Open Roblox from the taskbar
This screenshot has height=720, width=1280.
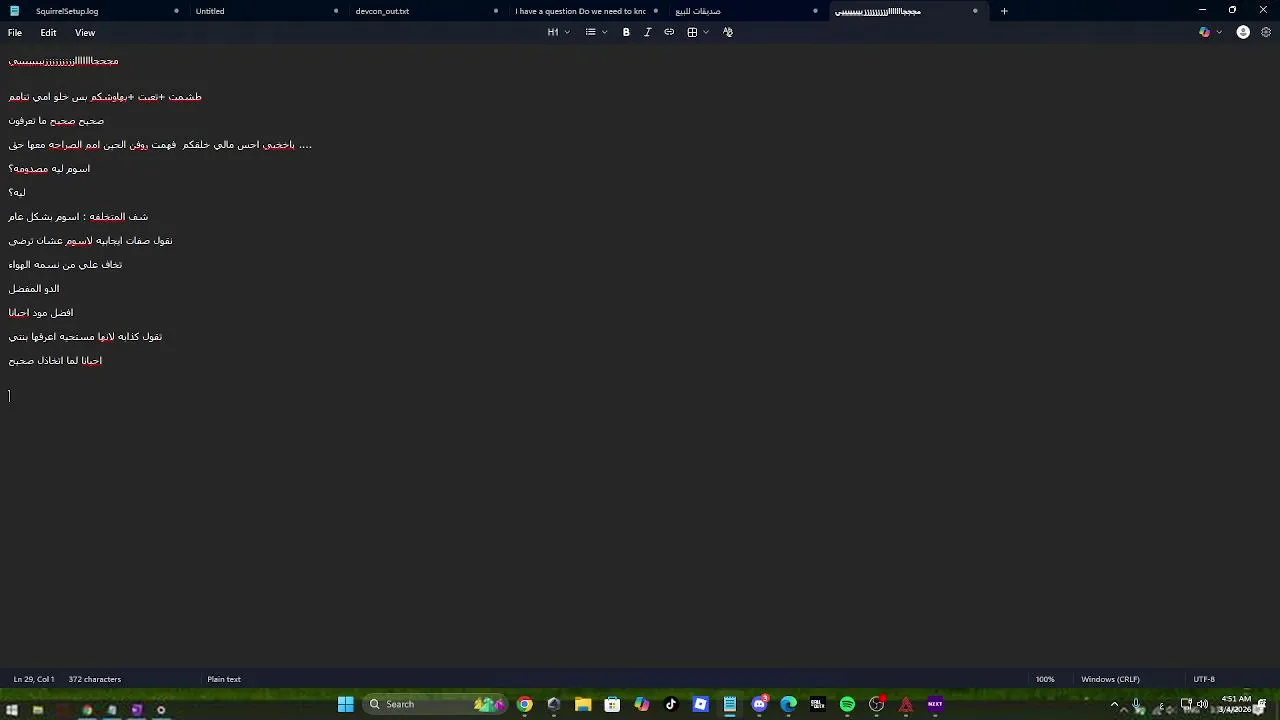(700, 704)
